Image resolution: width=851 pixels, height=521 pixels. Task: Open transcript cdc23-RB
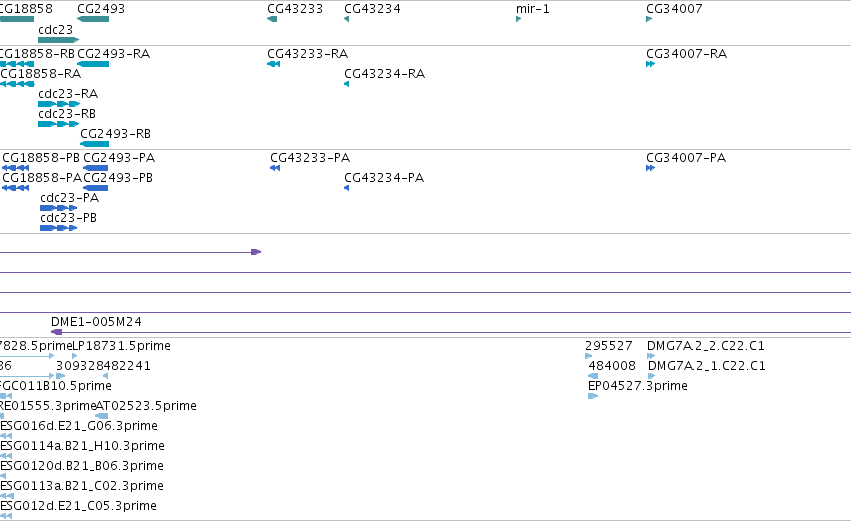[59, 124]
